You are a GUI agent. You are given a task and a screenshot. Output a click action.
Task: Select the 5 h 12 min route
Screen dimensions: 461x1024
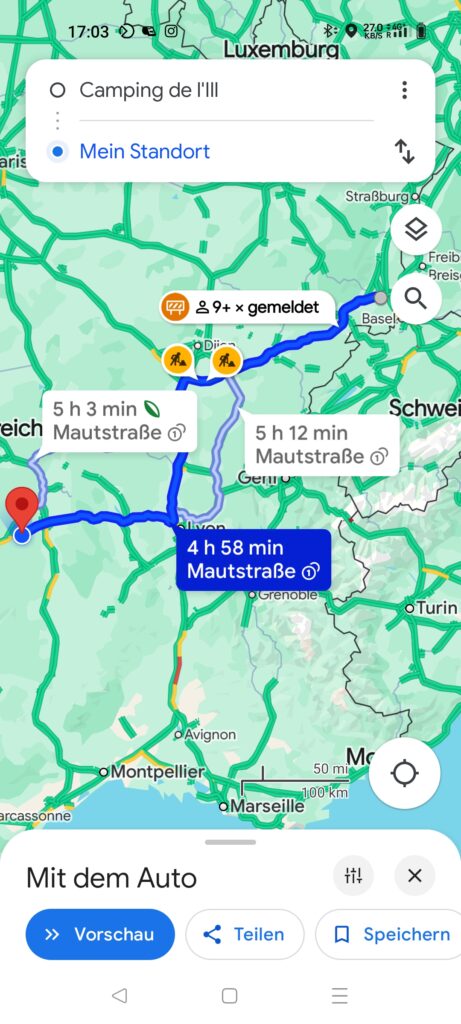320,444
